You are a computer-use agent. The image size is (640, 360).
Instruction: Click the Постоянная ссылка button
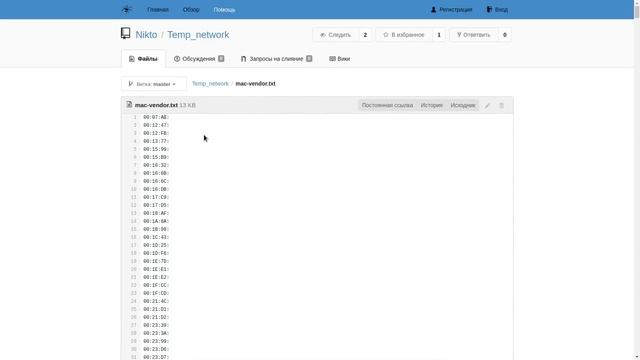[387, 105]
